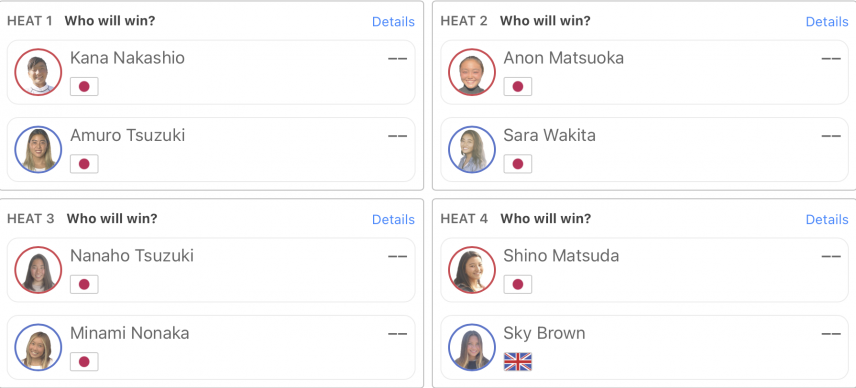Click Sara Wakita's score dashes
856x388 pixels.
[x=831, y=136]
